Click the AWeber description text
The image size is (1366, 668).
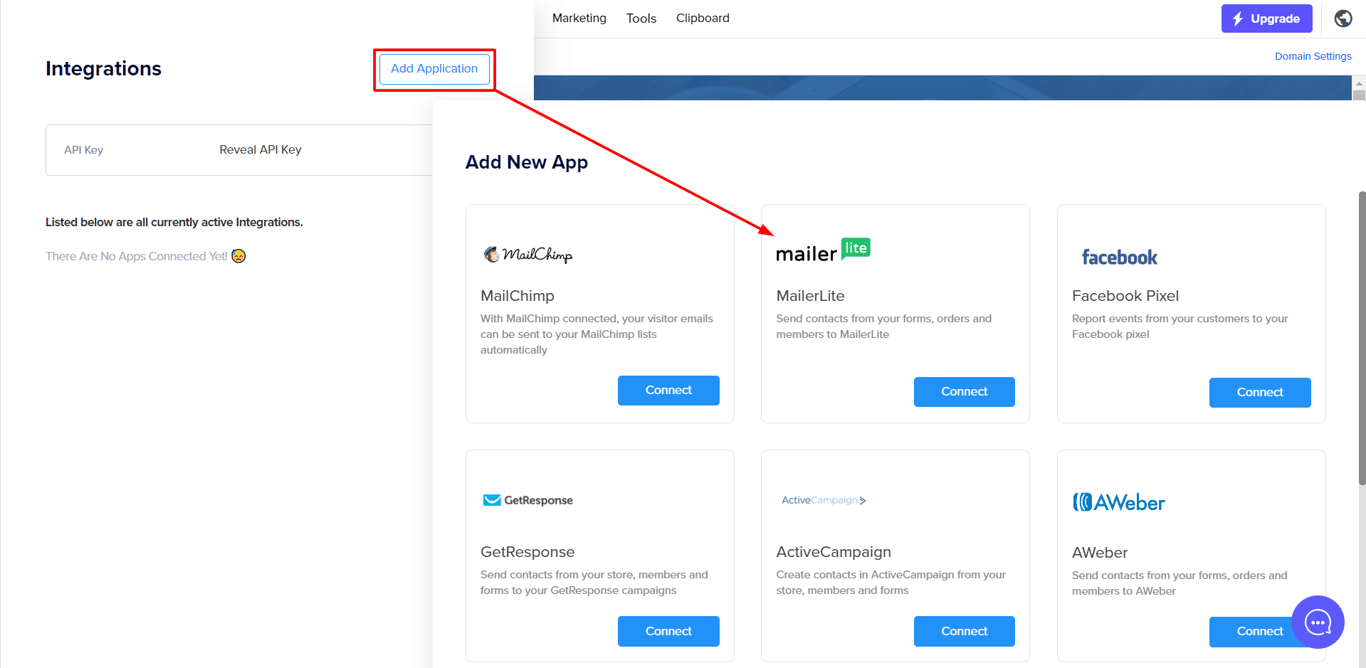pyautogui.click(x=1180, y=583)
